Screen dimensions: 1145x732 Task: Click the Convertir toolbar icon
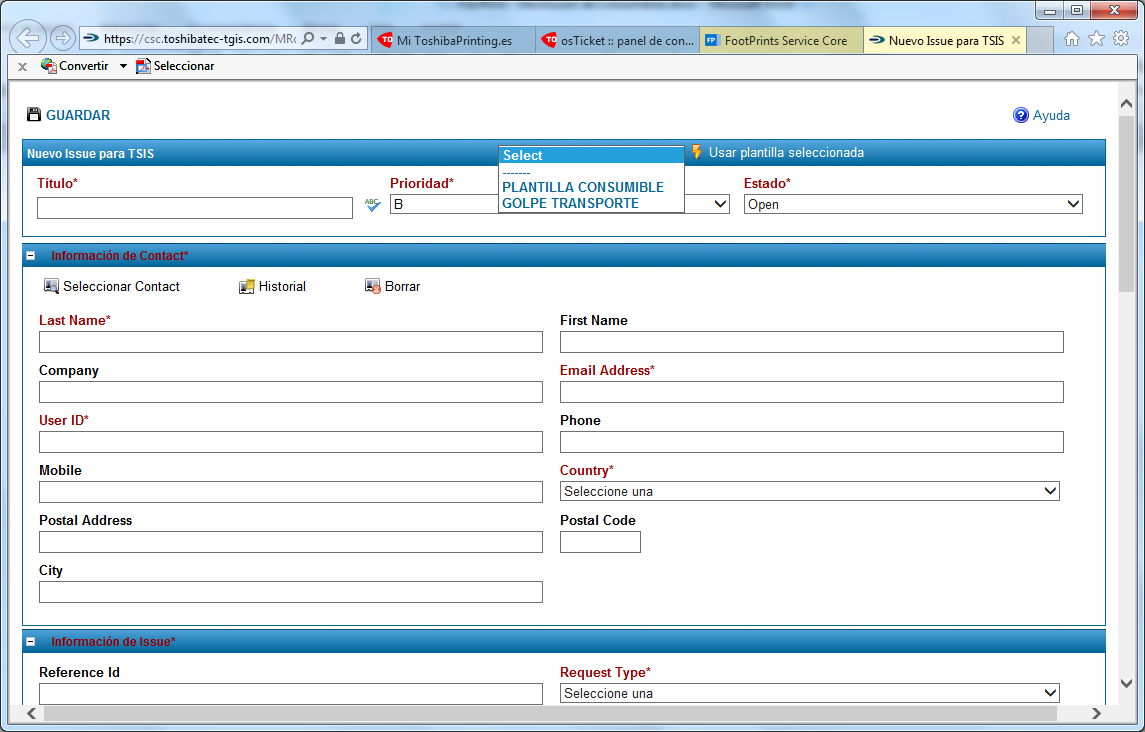[x=48, y=66]
